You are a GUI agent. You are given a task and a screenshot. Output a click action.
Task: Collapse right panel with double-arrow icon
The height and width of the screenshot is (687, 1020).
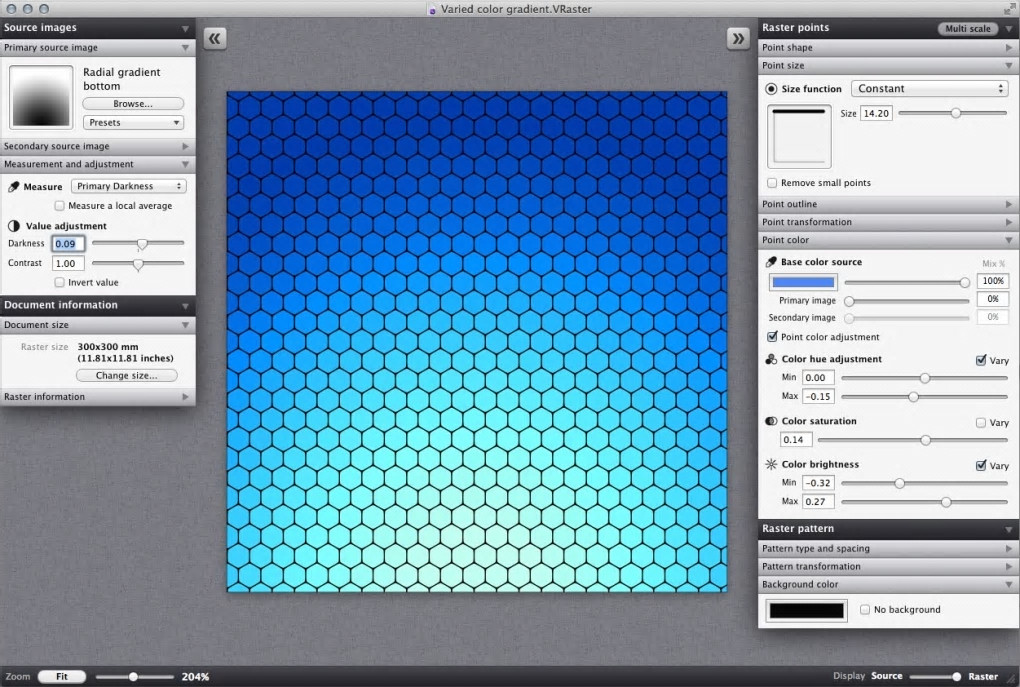(x=738, y=38)
